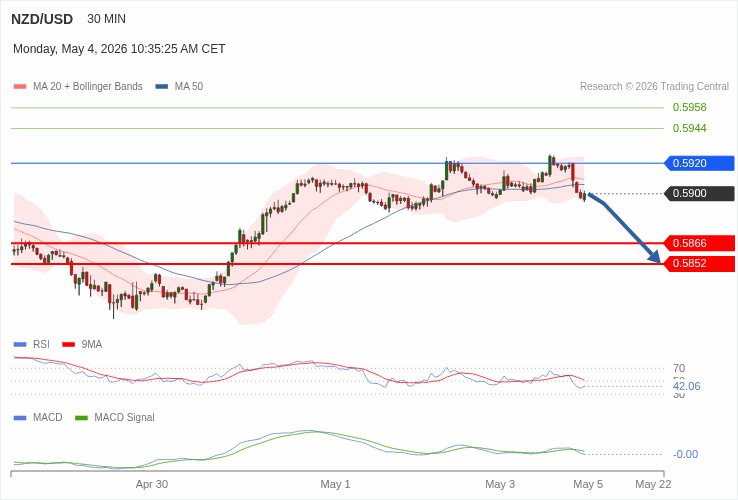Image resolution: width=738 pixels, height=500 pixels.
Task: Click the NZD/USD pair title
Action: 42,19
